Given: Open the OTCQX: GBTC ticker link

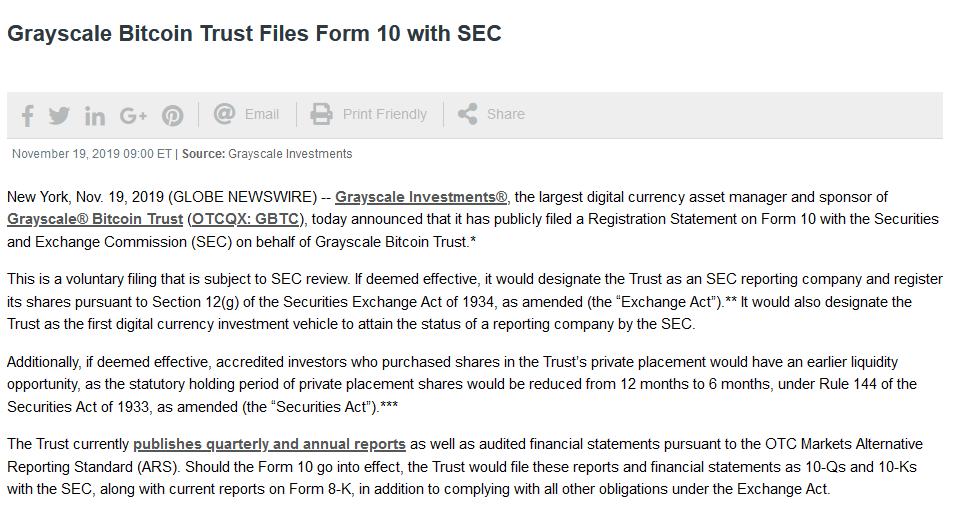Looking at the screenshot, I should point(245,218).
